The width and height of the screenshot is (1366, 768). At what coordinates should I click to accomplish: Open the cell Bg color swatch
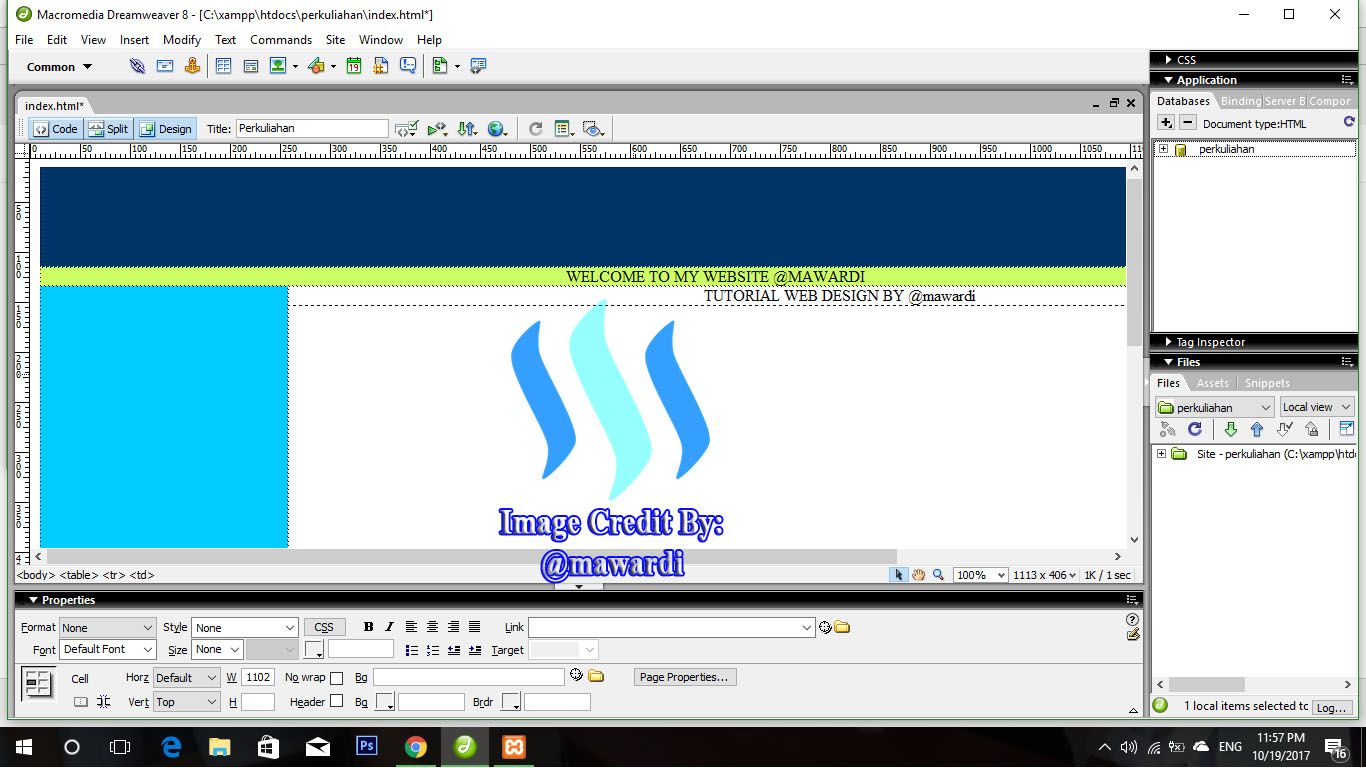tap(384, 702)
